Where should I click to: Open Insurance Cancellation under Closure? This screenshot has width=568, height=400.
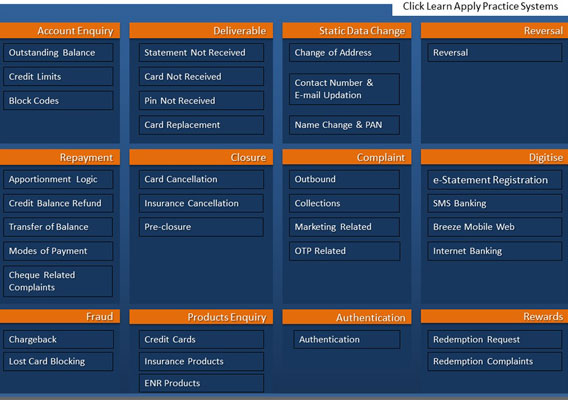pyautogui.click(x=201, y=204)
